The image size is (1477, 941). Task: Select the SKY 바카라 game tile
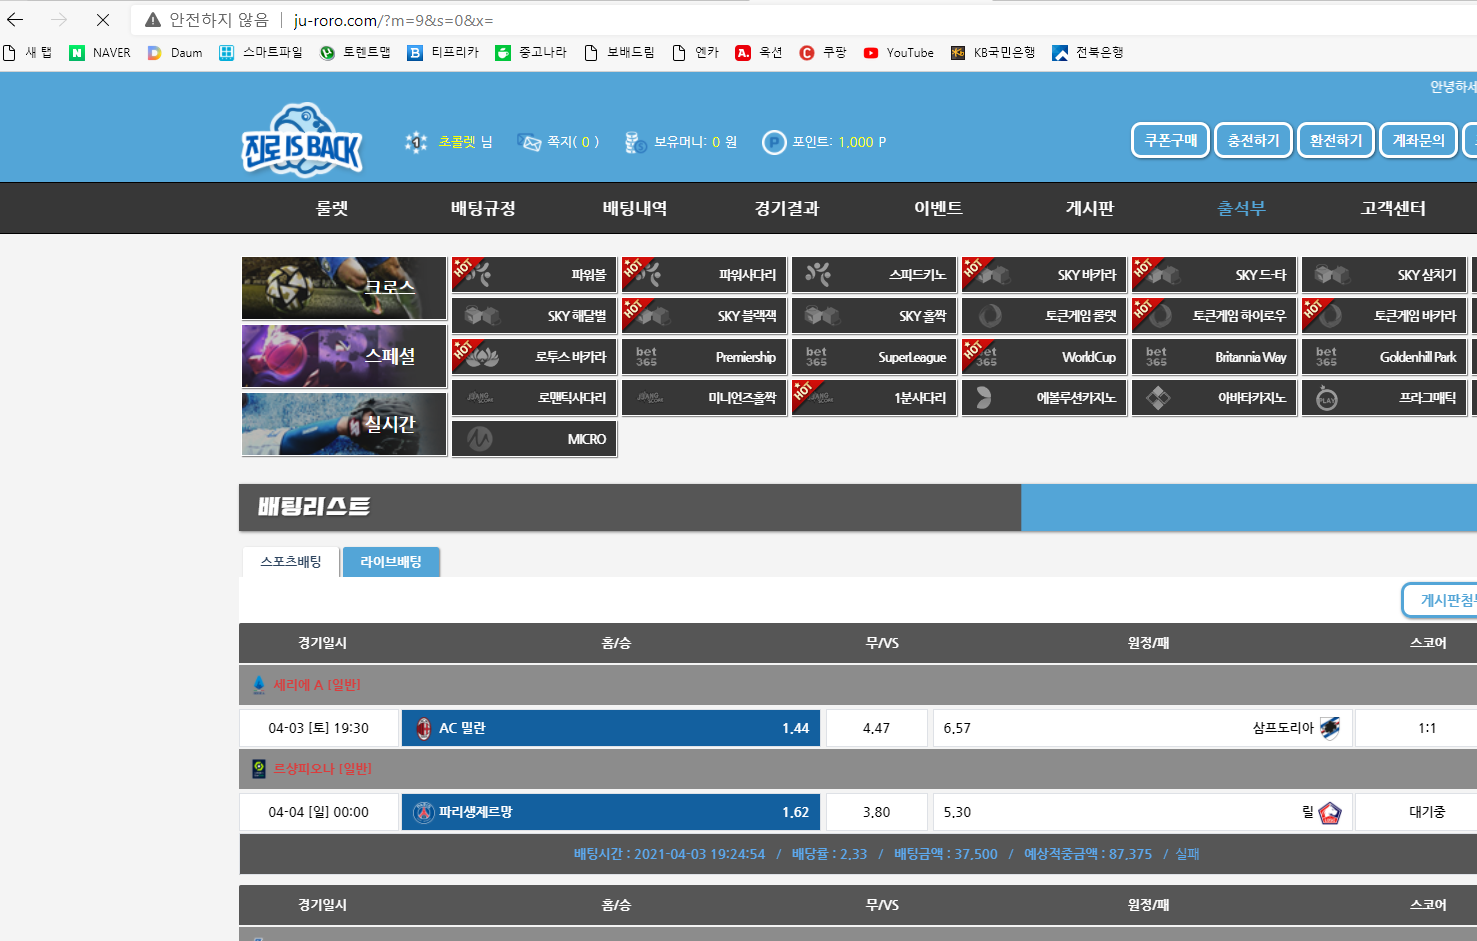1044,275
